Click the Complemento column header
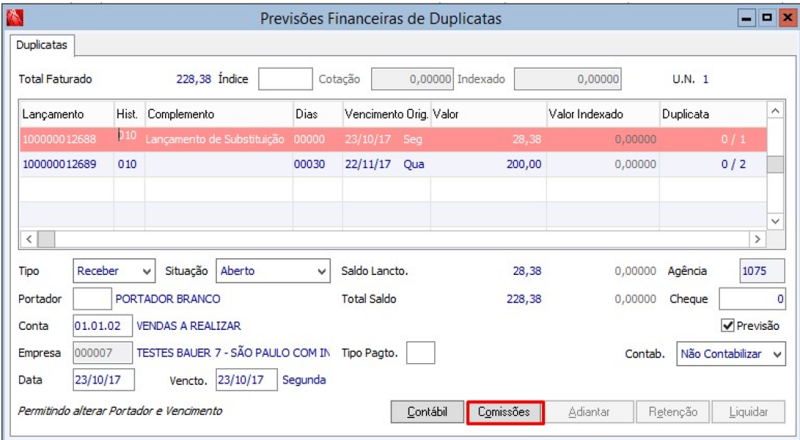The height and width of the screenshot is (440, 800). 219,114
